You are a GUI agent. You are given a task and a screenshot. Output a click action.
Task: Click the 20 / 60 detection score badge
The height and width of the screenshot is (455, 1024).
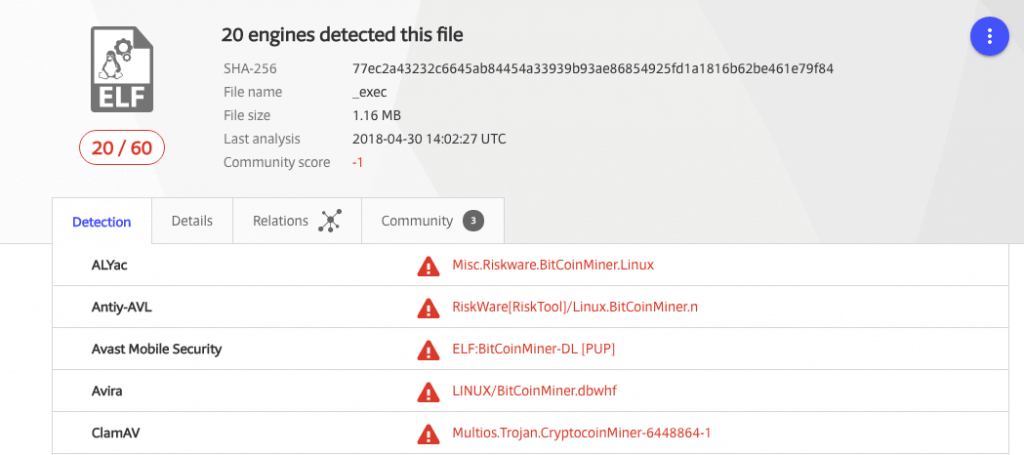point(122,148)
